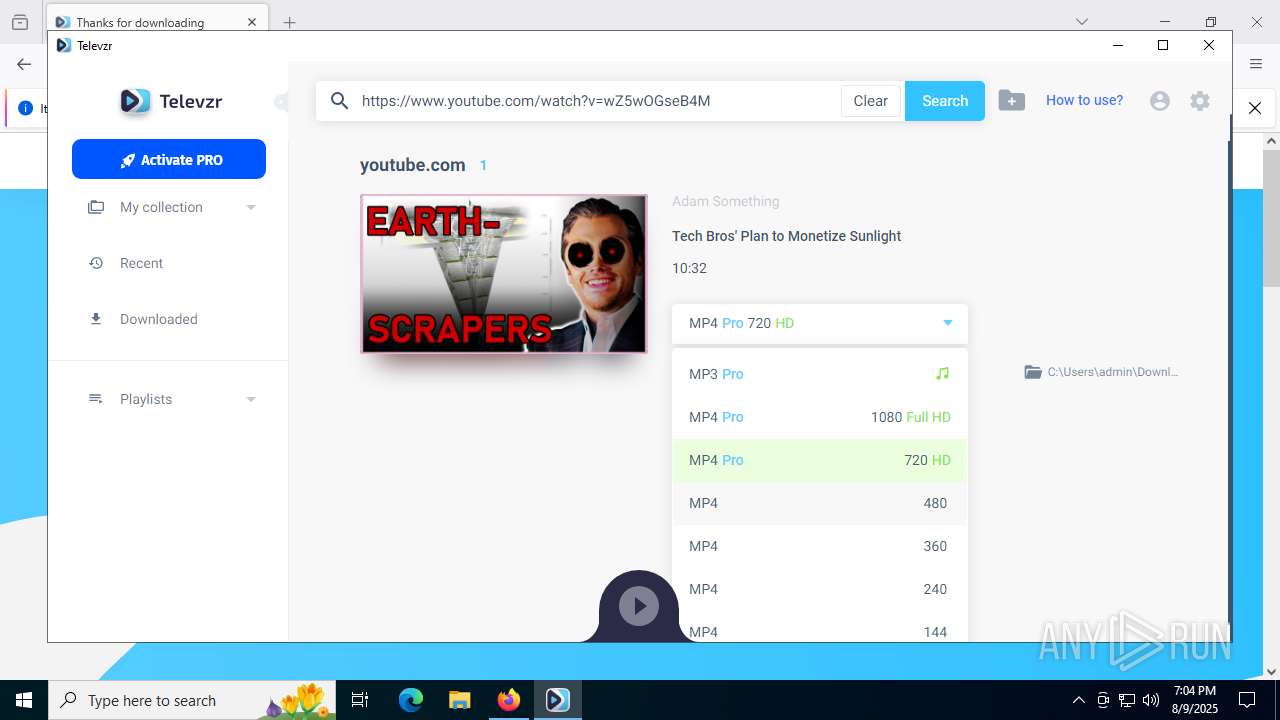Click channel name Adam Something

tap(725, 201)
